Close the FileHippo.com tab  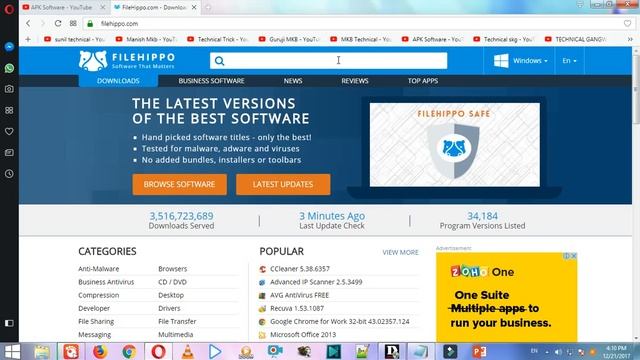(194, 7)
